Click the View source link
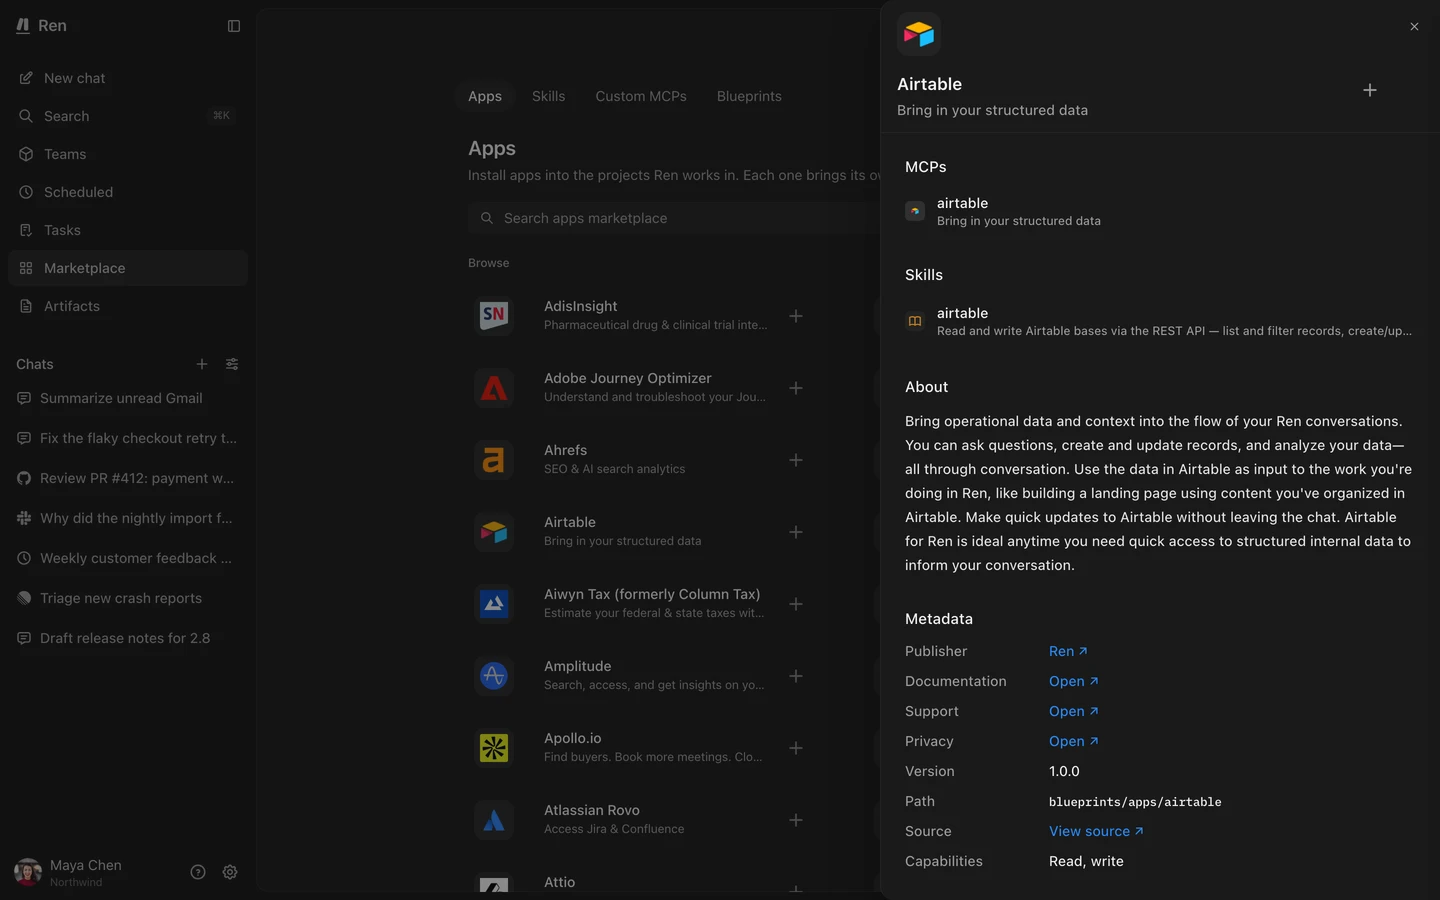Screen dimensions: 1440x900 (1096, 831)
